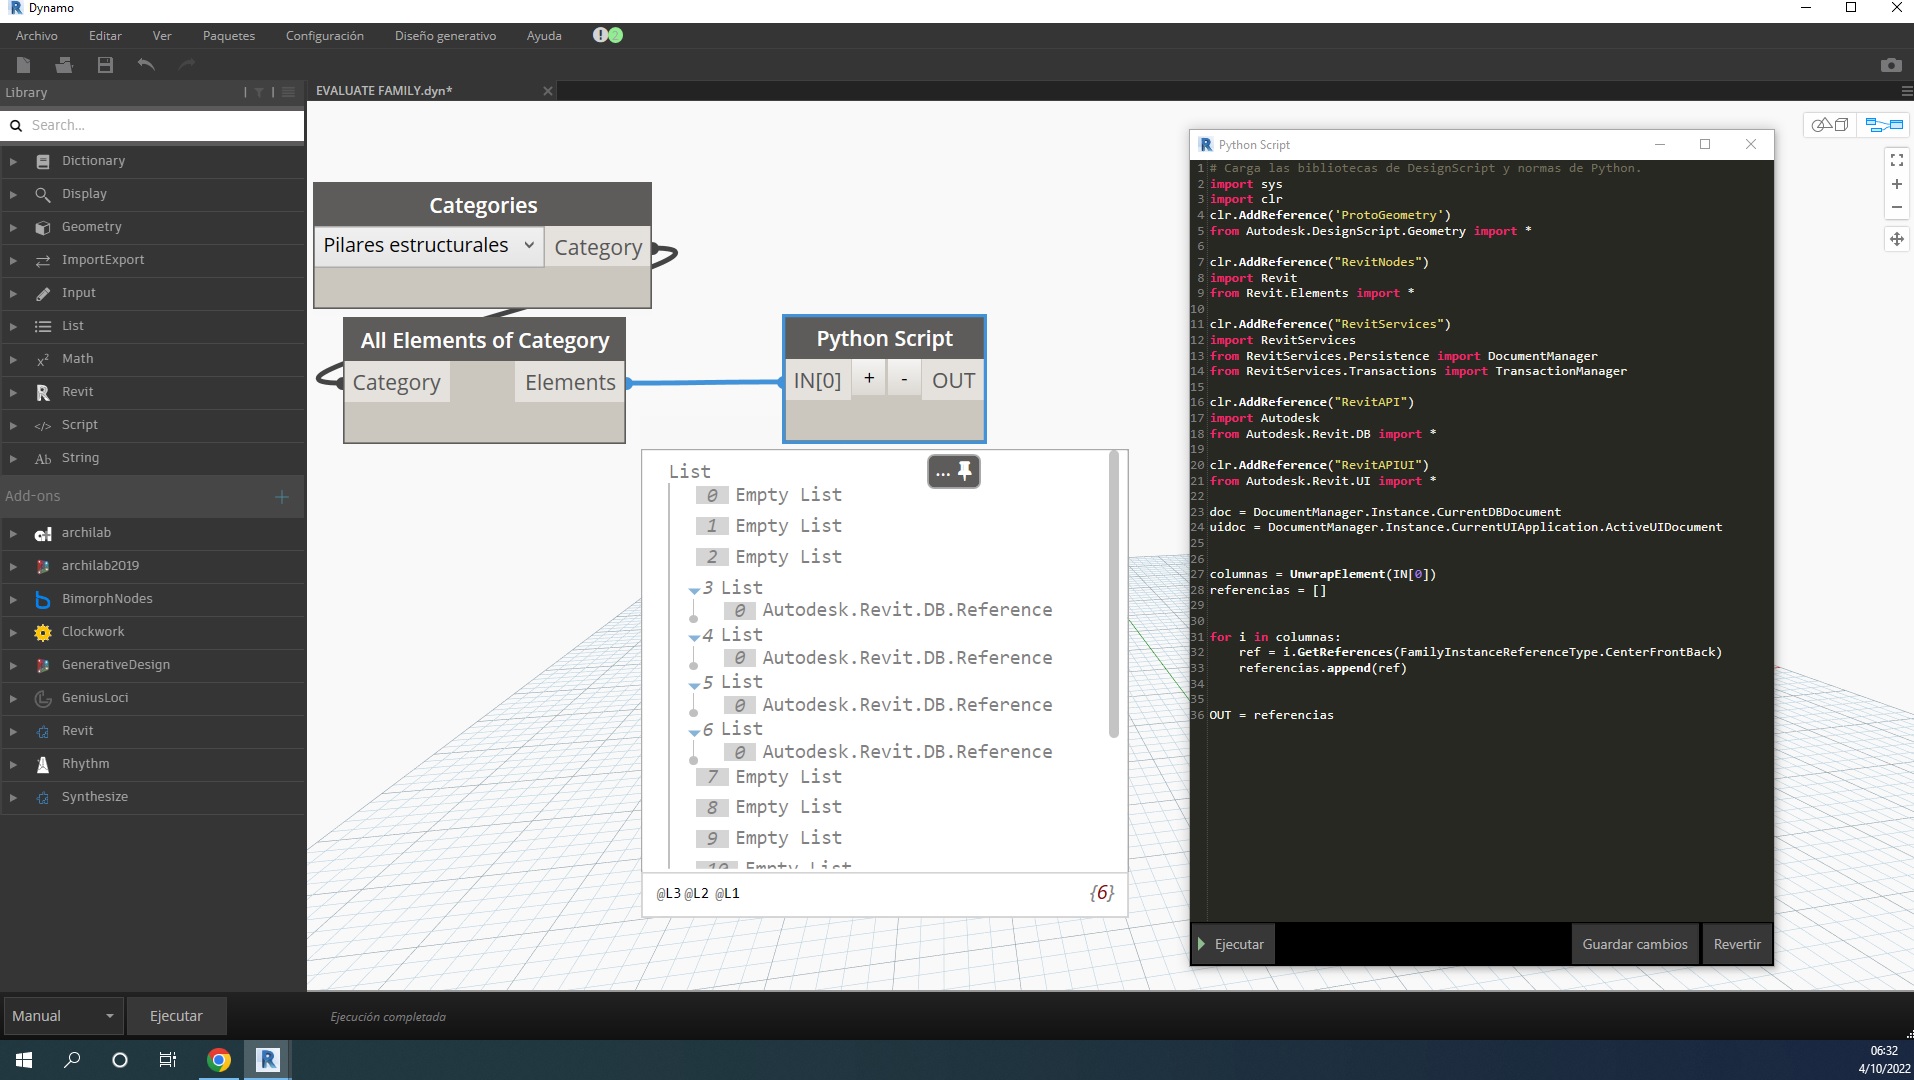The image size is (1914, 1080).
Task: Expand the ImportExport library category
Action: 13,260
